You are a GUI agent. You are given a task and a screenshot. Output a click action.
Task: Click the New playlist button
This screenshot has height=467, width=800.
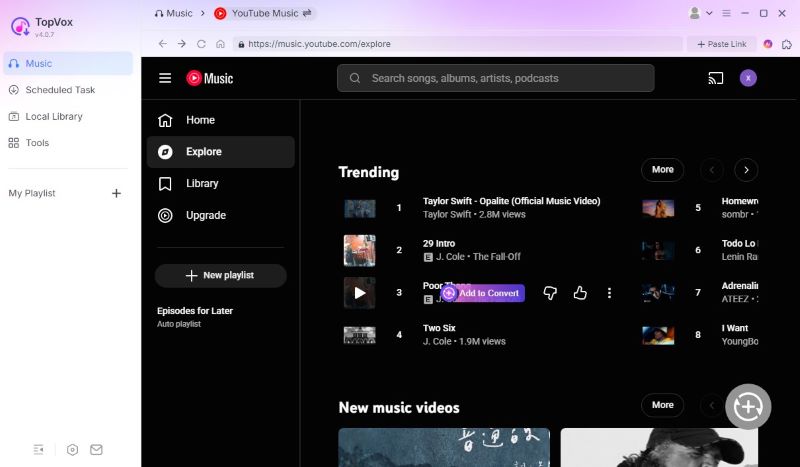tap(220, 275)
